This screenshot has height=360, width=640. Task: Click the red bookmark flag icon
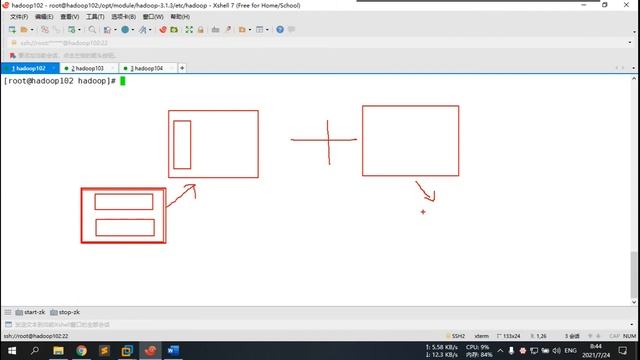pyautogui.click(x=13, y=56)
